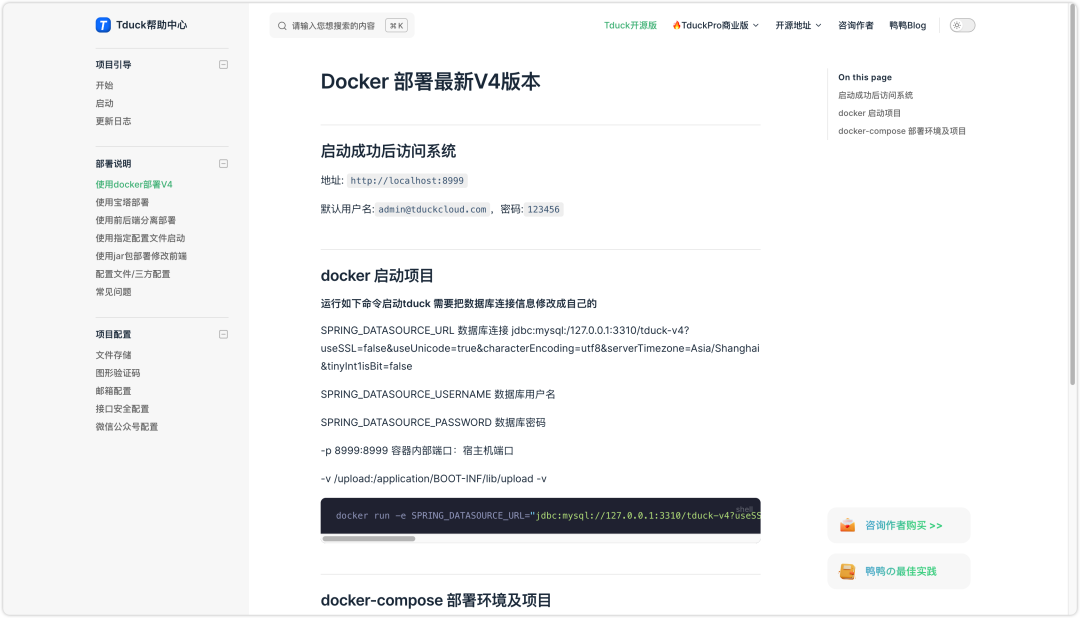
Task: Open the 鸭鸭Blog nav item
Action: point(907,25)
